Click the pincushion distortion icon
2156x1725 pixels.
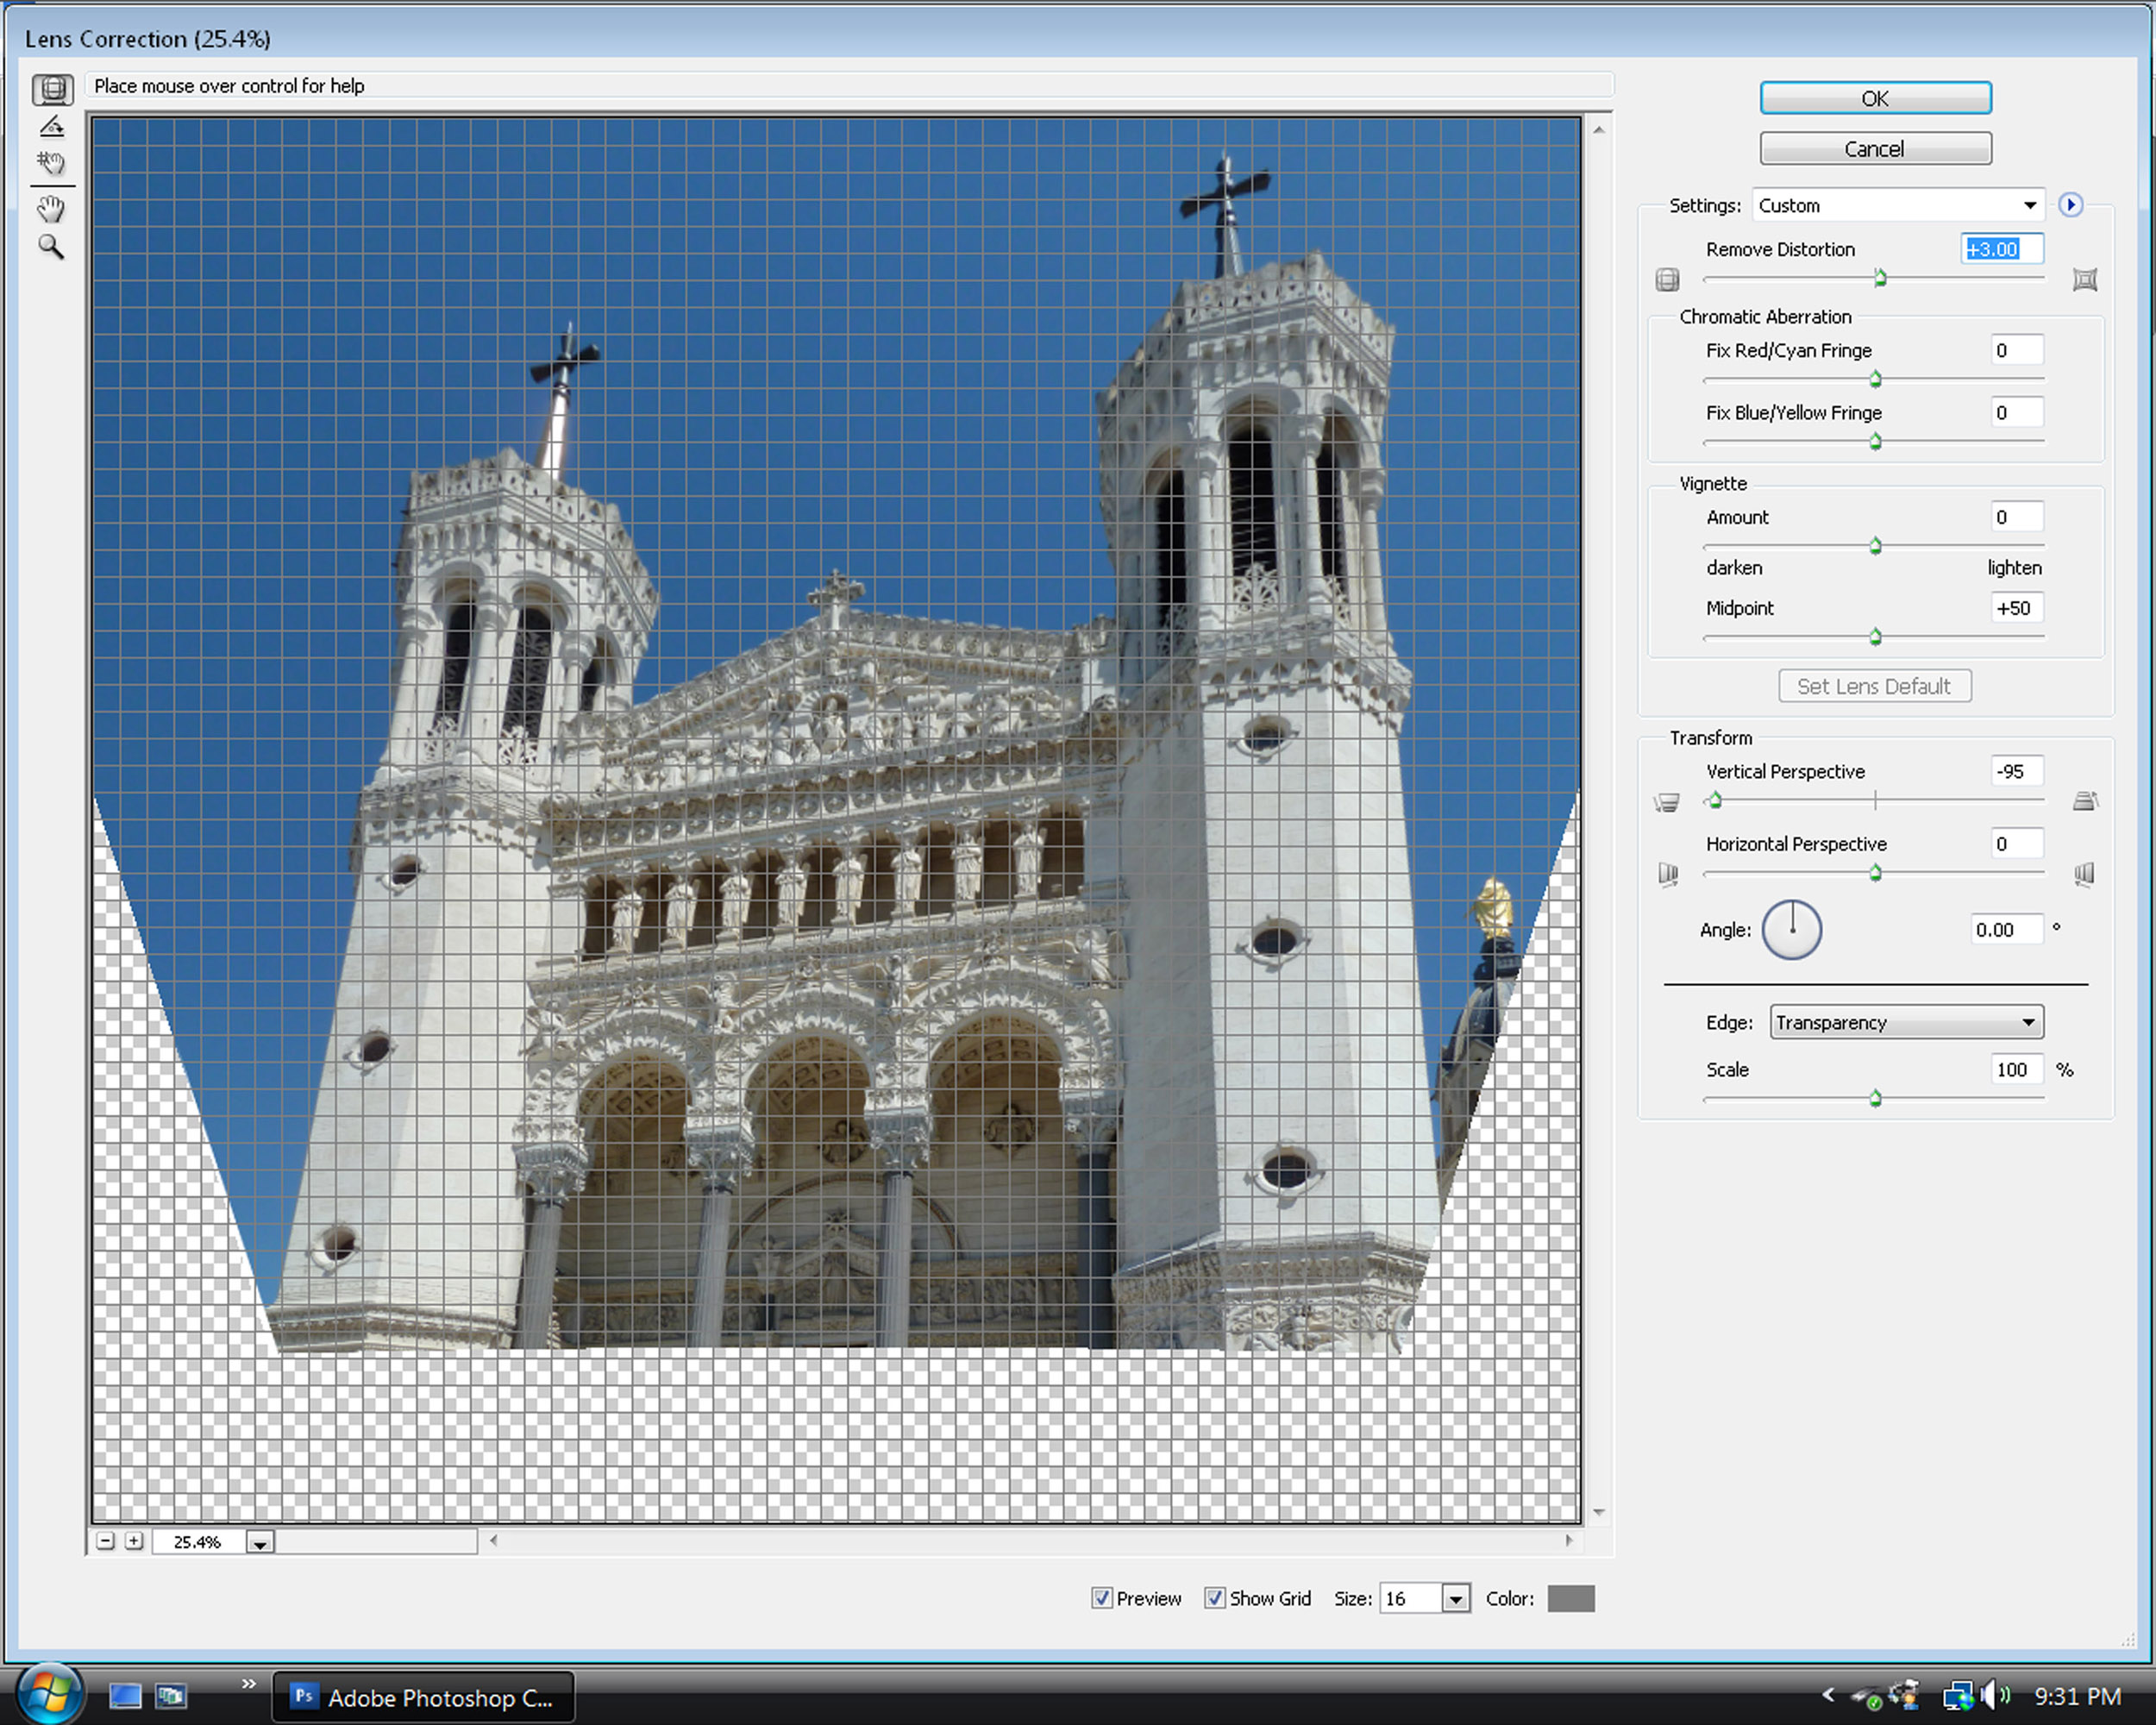pyautogui.click(x=2084, y=280)
